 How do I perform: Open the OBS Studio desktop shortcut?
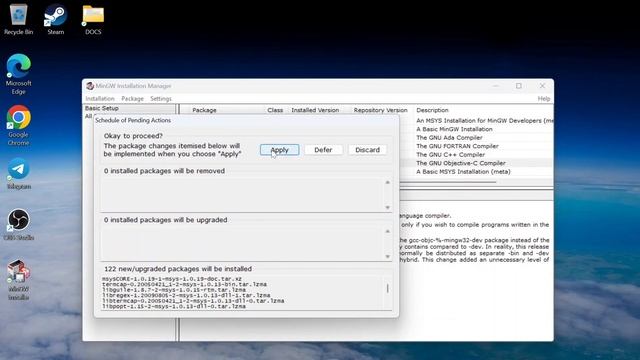point(18,224)
